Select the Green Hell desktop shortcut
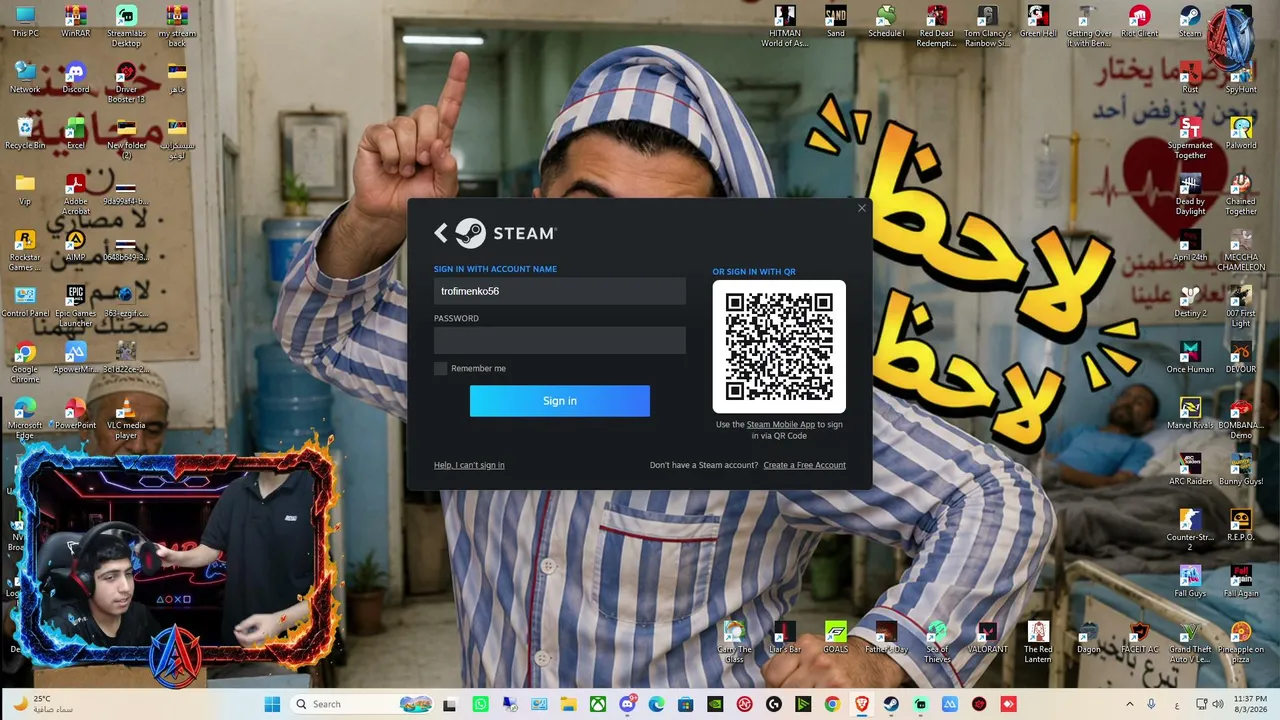 [x=1038, y=22]
